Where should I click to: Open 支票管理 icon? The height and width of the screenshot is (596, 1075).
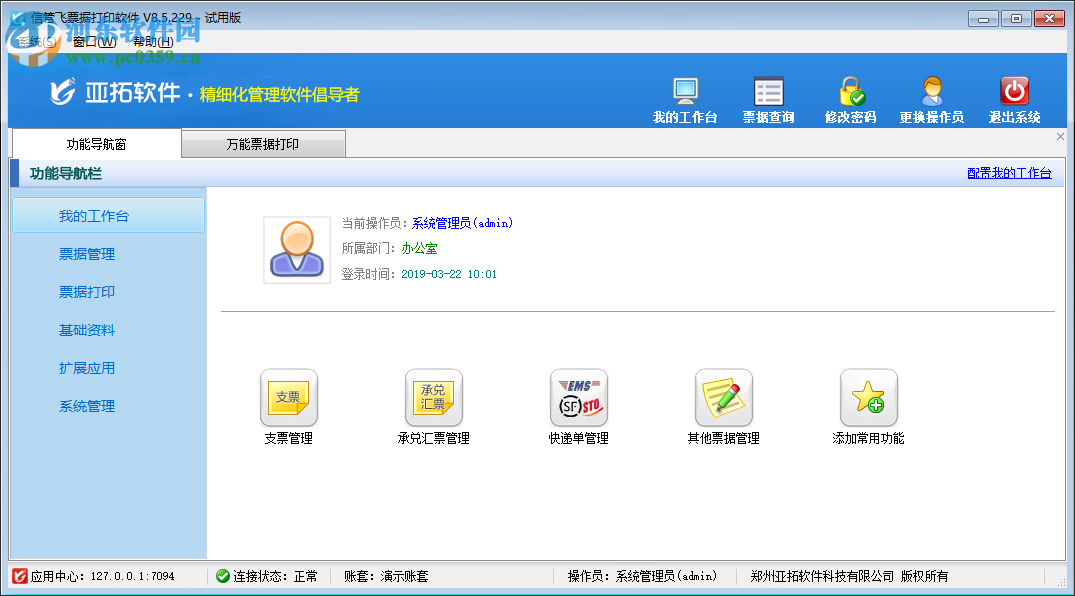point(289,398)
